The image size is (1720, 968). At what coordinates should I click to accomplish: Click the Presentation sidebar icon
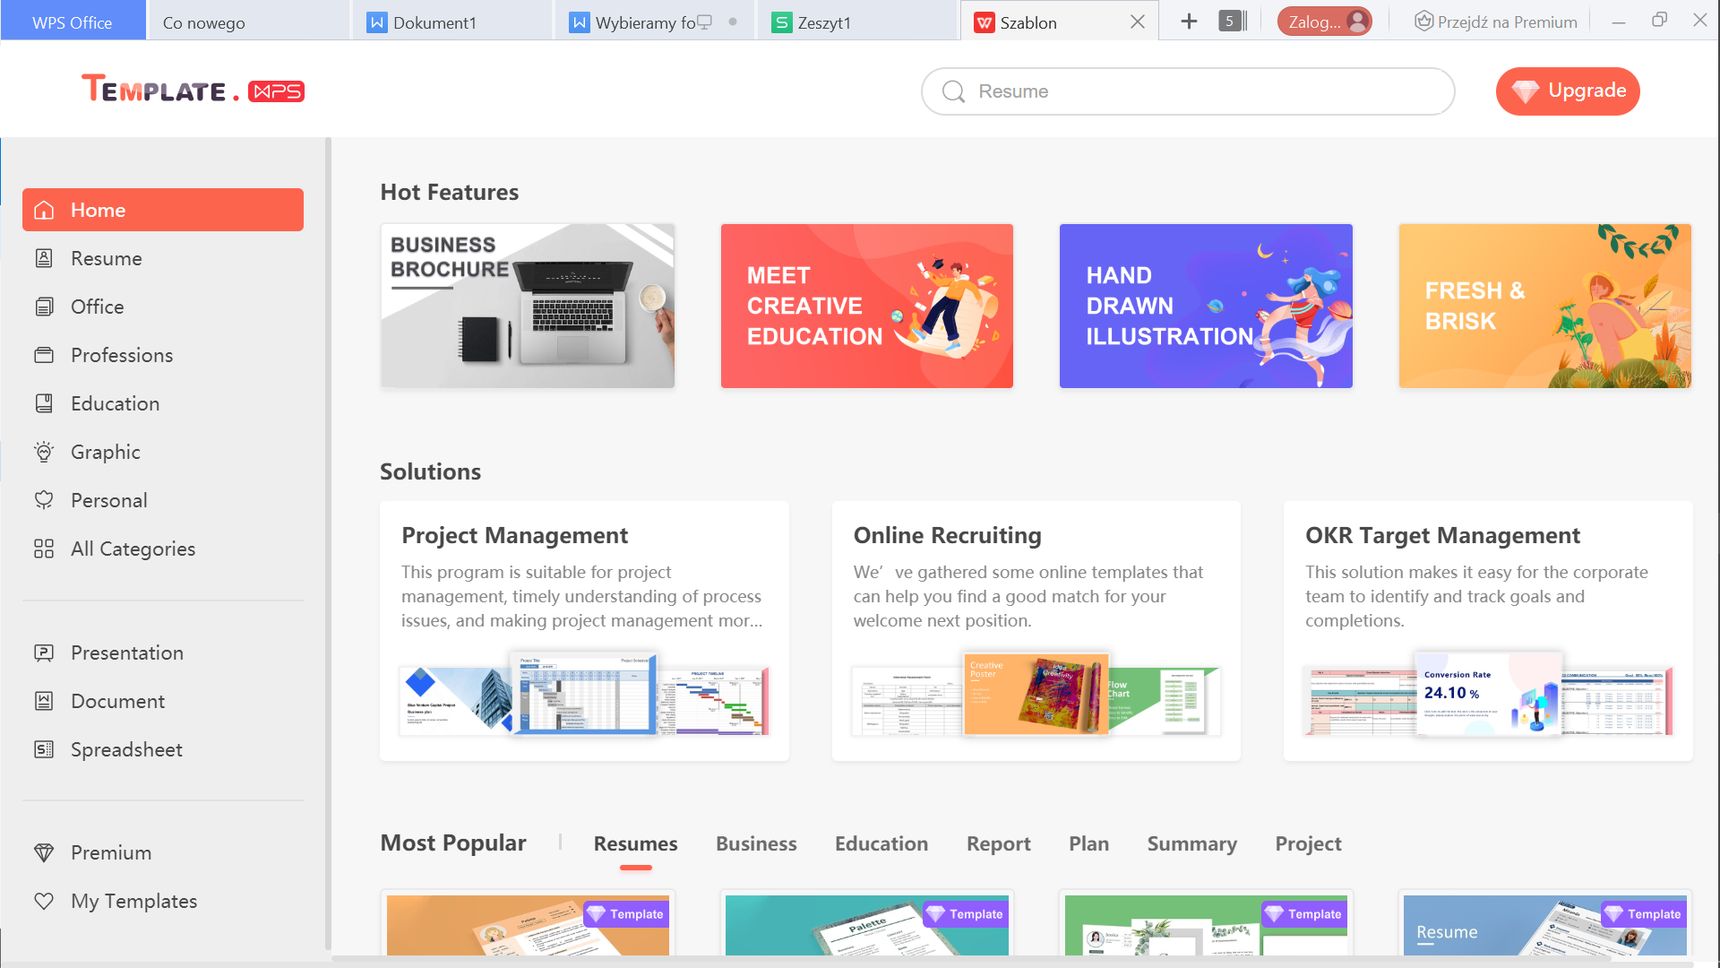[44, 653]
